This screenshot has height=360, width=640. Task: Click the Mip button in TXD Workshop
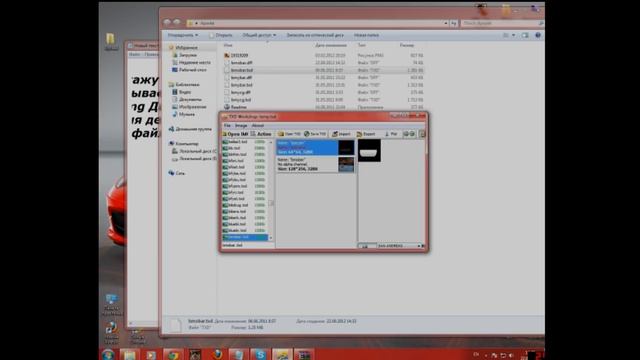click(x=391, y=134)
